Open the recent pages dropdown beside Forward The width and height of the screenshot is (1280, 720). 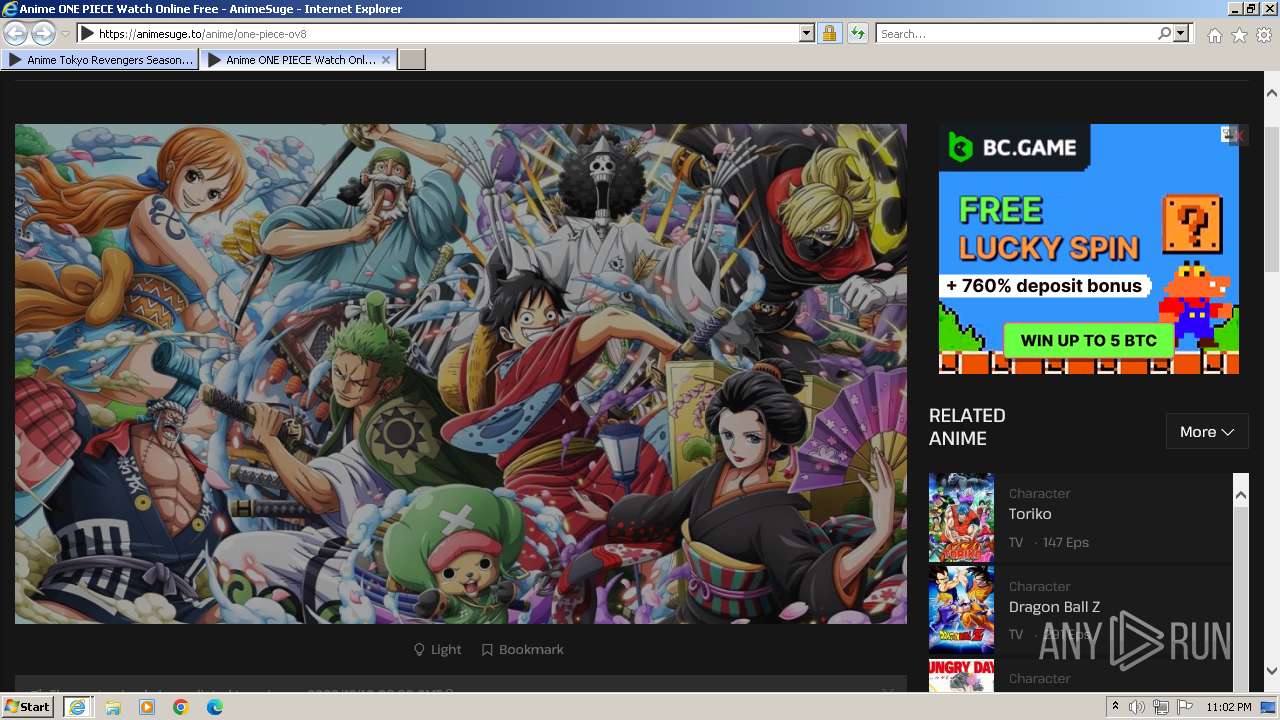(65, 34)
